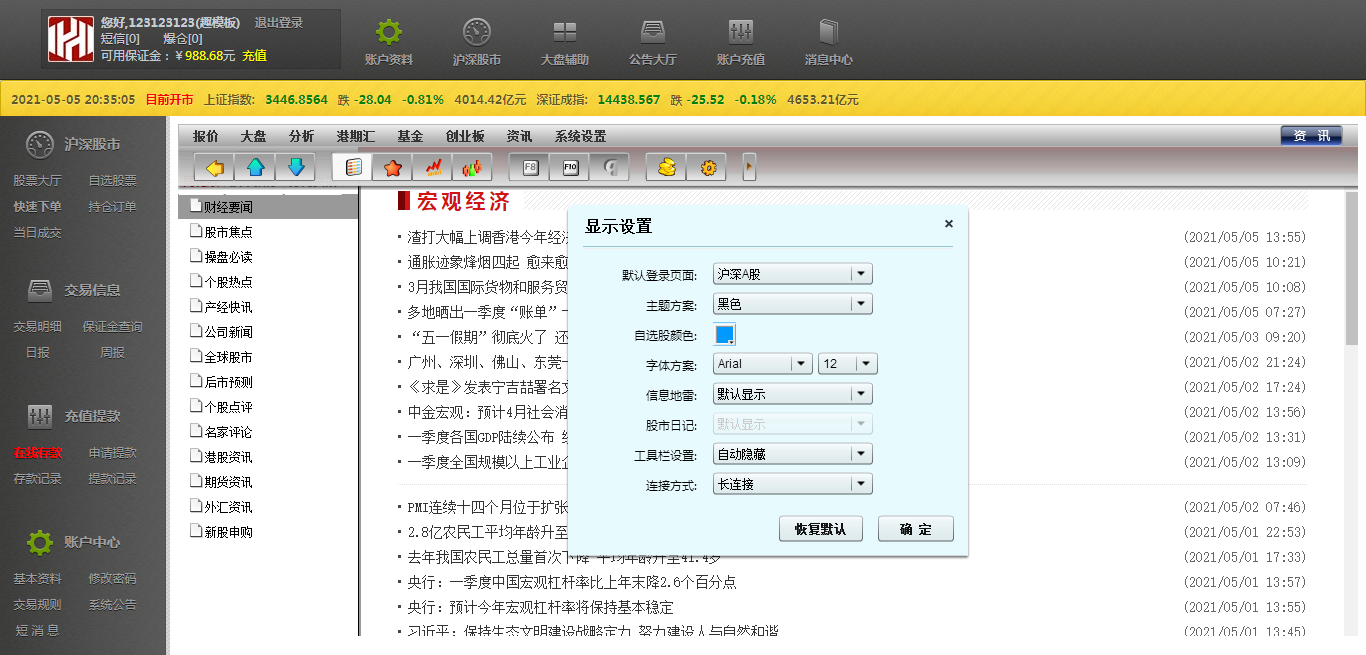Click the 恢复默认 button
1366x655 pixels.
tap(820, 529)
